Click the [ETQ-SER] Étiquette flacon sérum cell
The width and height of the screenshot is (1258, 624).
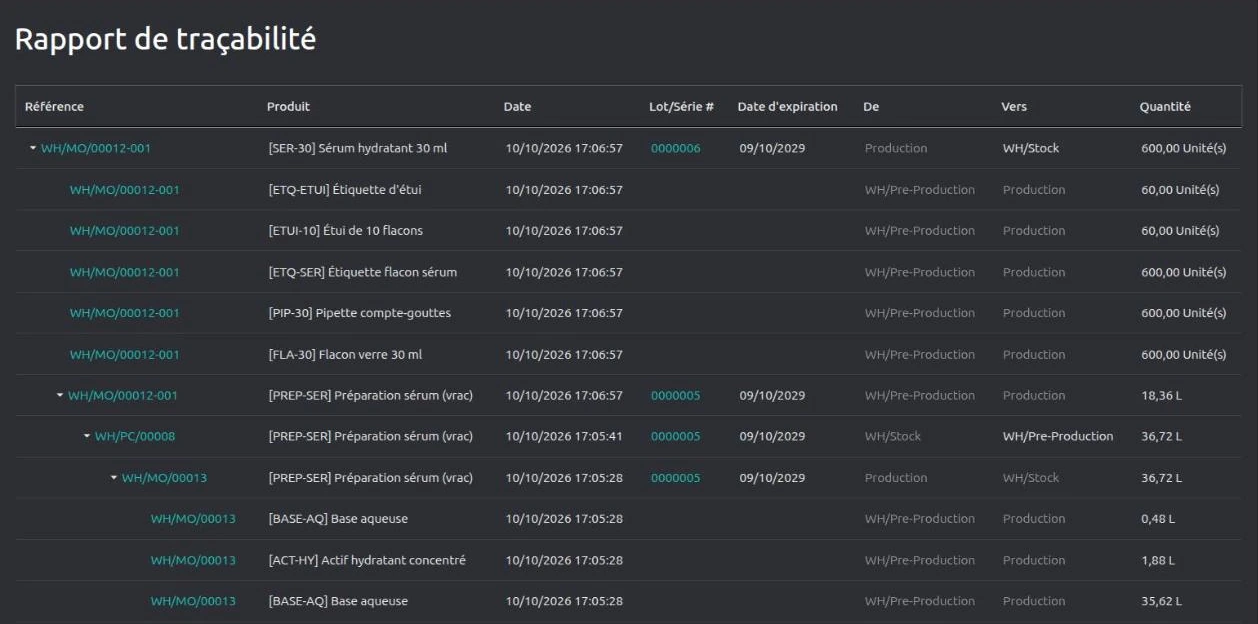point(363,272)
